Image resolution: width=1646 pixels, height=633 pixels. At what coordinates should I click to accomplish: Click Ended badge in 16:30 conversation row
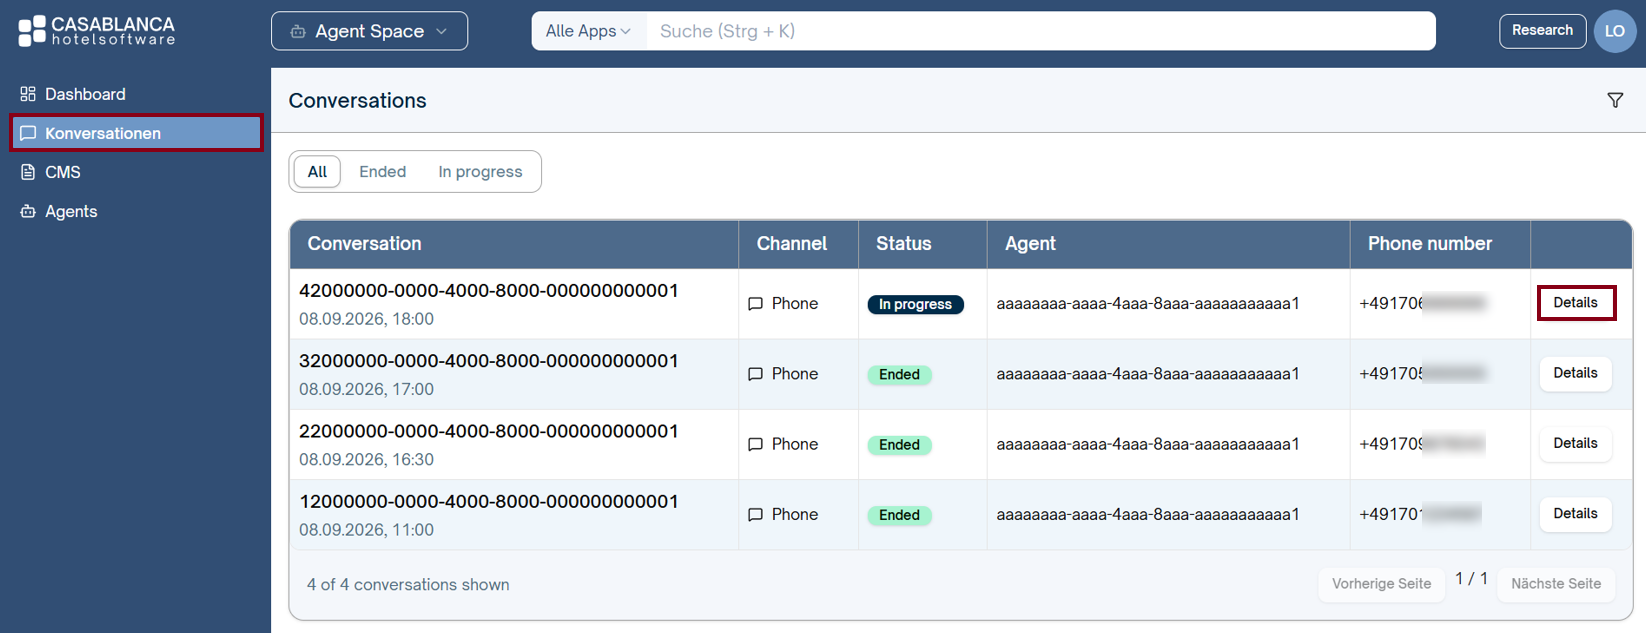click(x=899, y=445)
